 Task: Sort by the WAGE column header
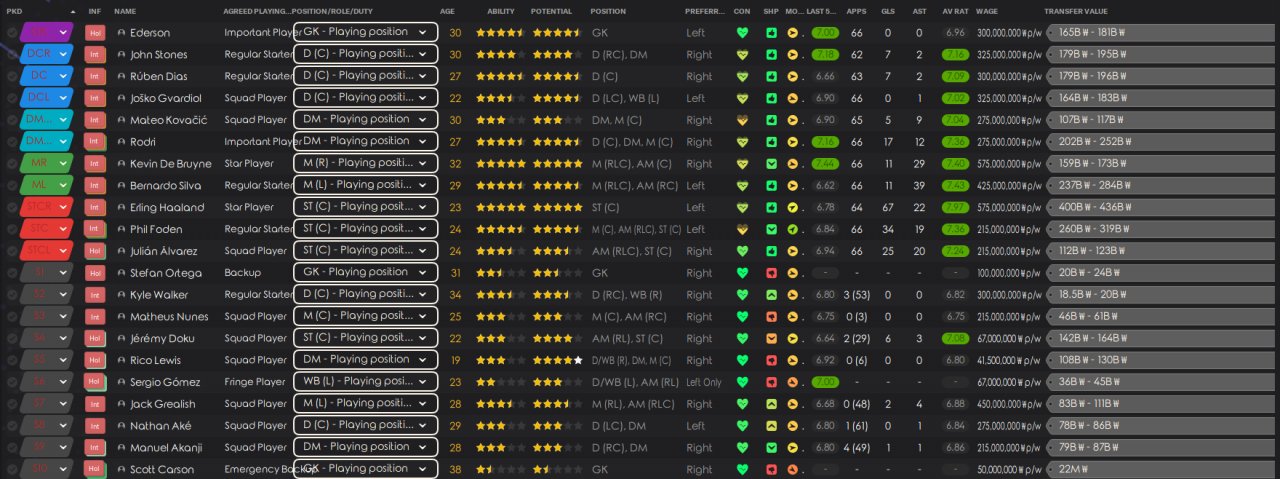[x=987, y=11]
